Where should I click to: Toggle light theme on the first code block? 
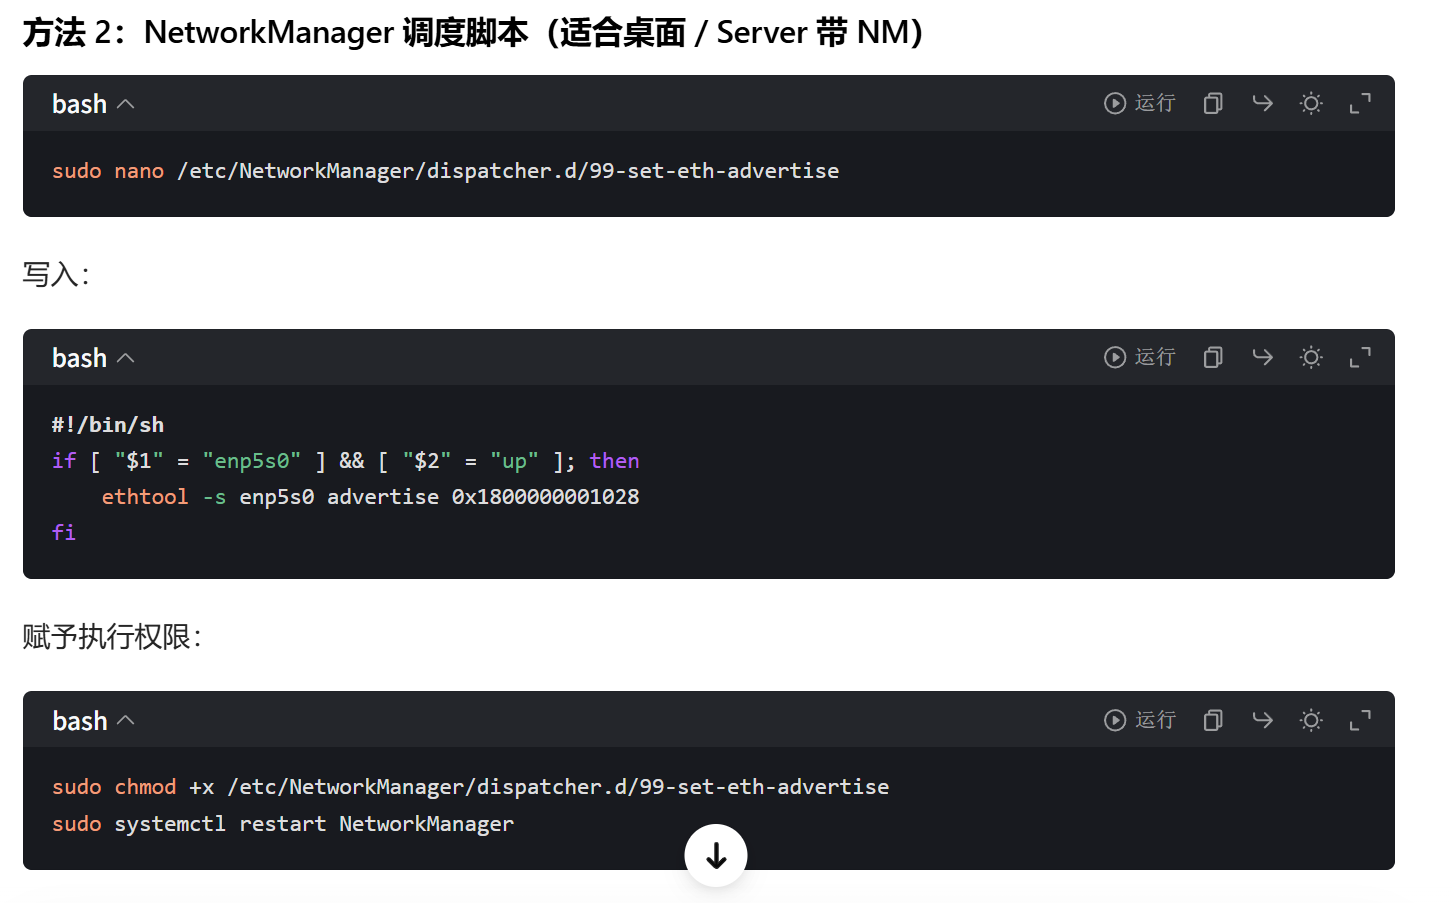[1311, 103]
